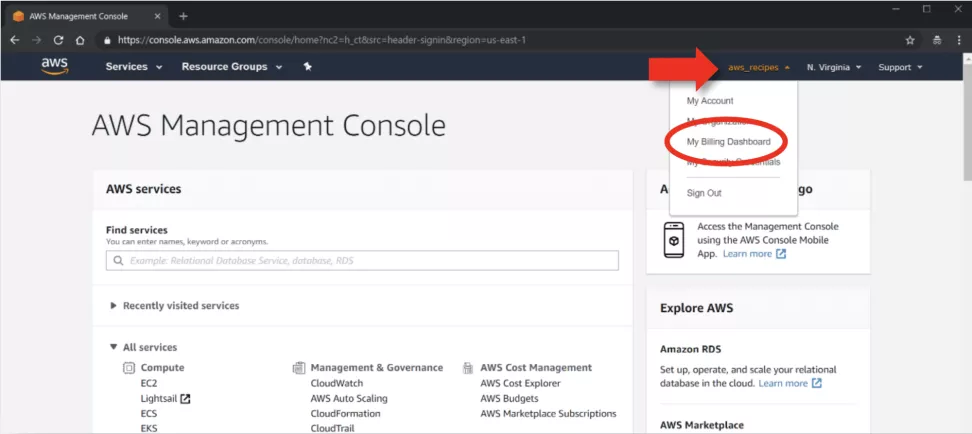Click the pin shortcut icon in header
Viewport: 972px width, 434px height.
(307, 67)
